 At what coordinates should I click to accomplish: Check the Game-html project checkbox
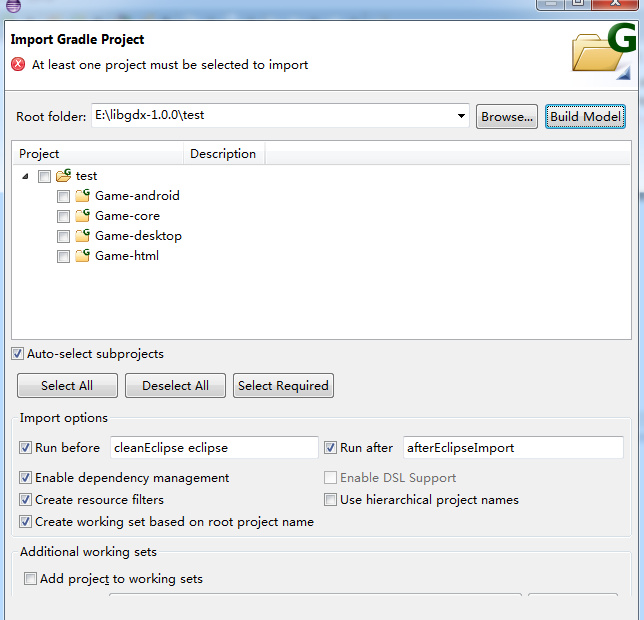pyautogui.click(x=63, y=257)
